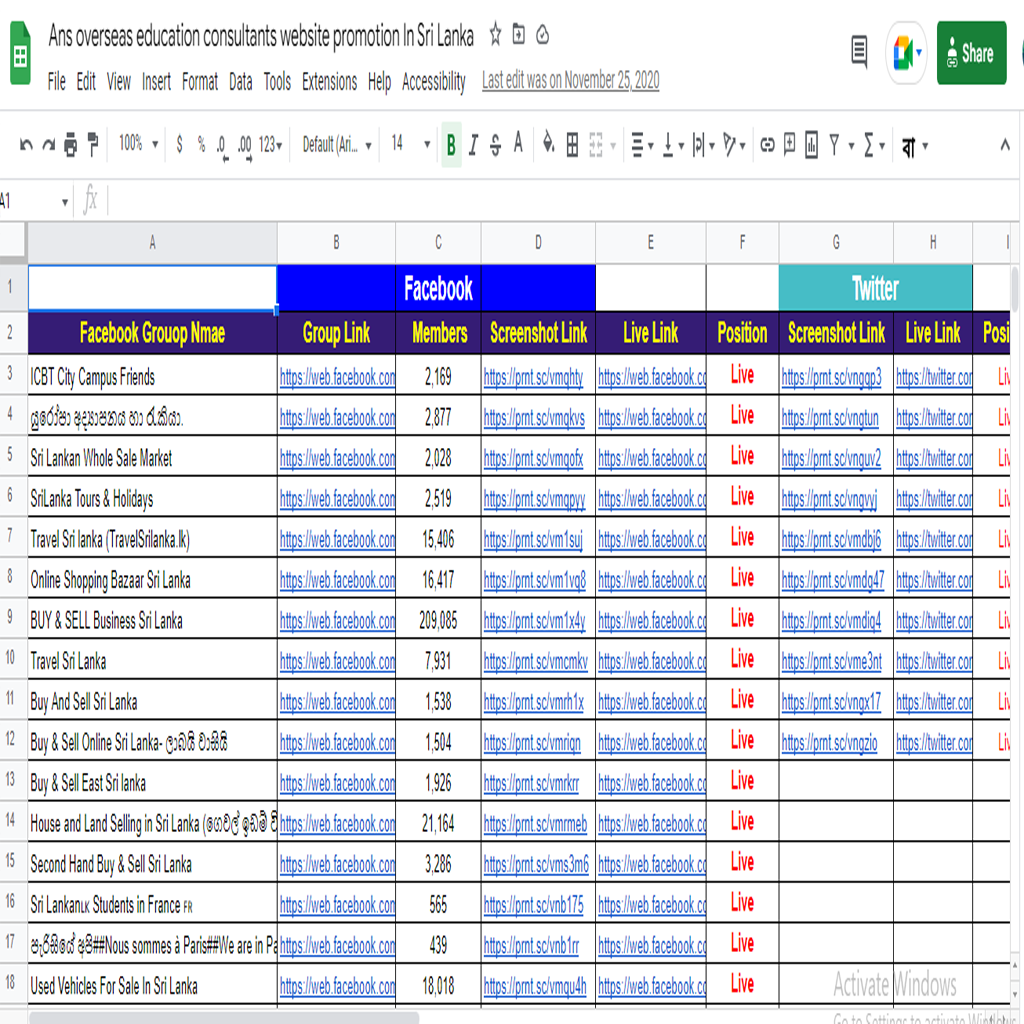Open the vertical align dropdown
Viewport: 1024px width, 1024px height.
tap(673, 145)
